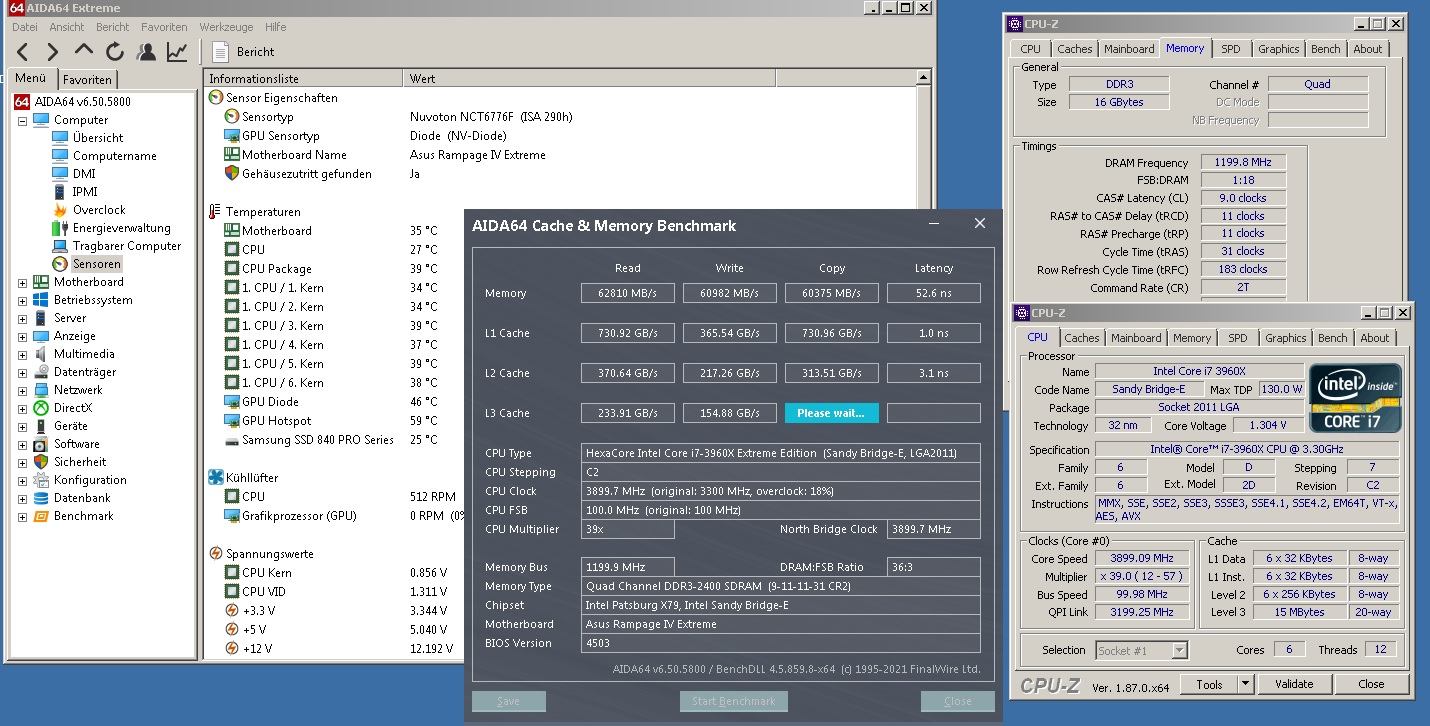Click the up-level arrow in AIDA64 toolbar
Viewport: 1430px width, 726px height.
84,52
